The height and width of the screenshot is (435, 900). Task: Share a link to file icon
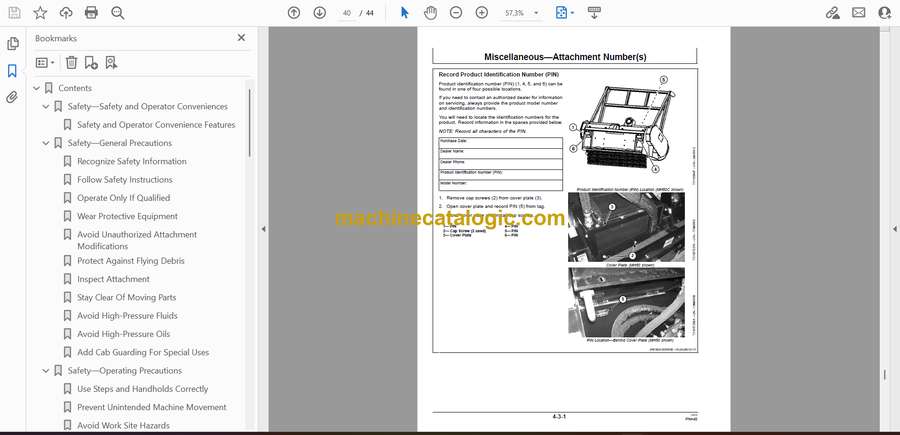click(x=832, y=13)
